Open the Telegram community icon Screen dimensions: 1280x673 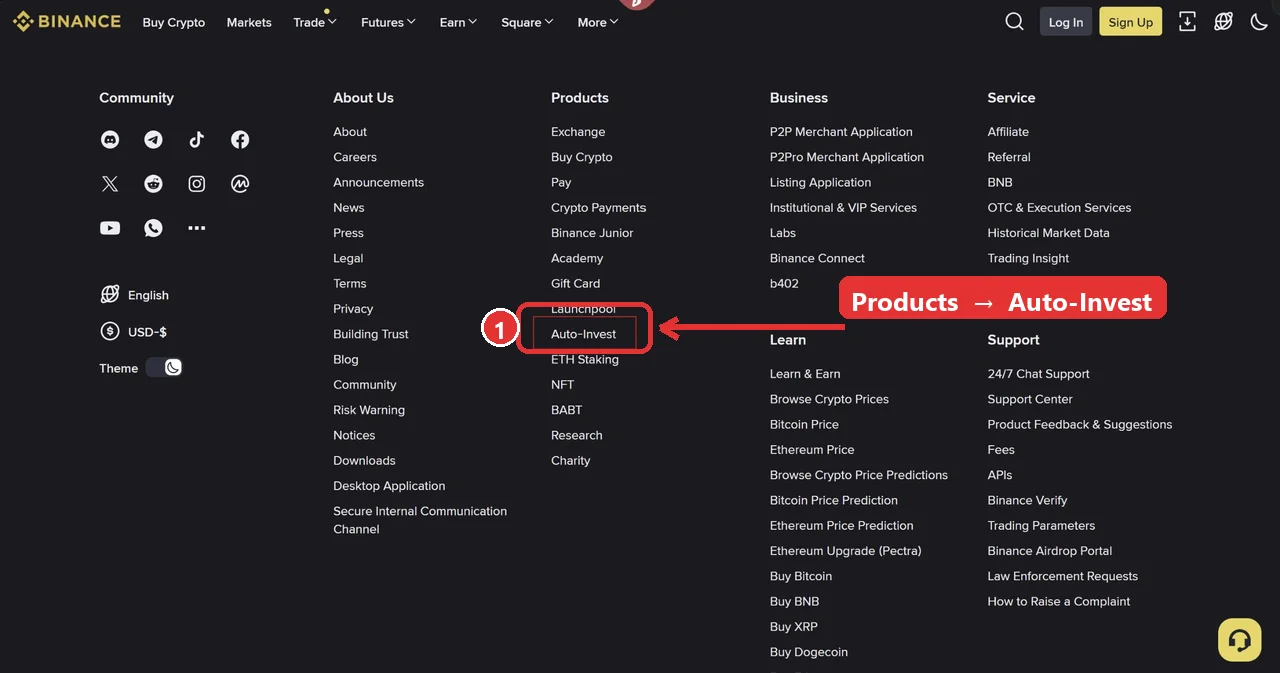(153, 140)
